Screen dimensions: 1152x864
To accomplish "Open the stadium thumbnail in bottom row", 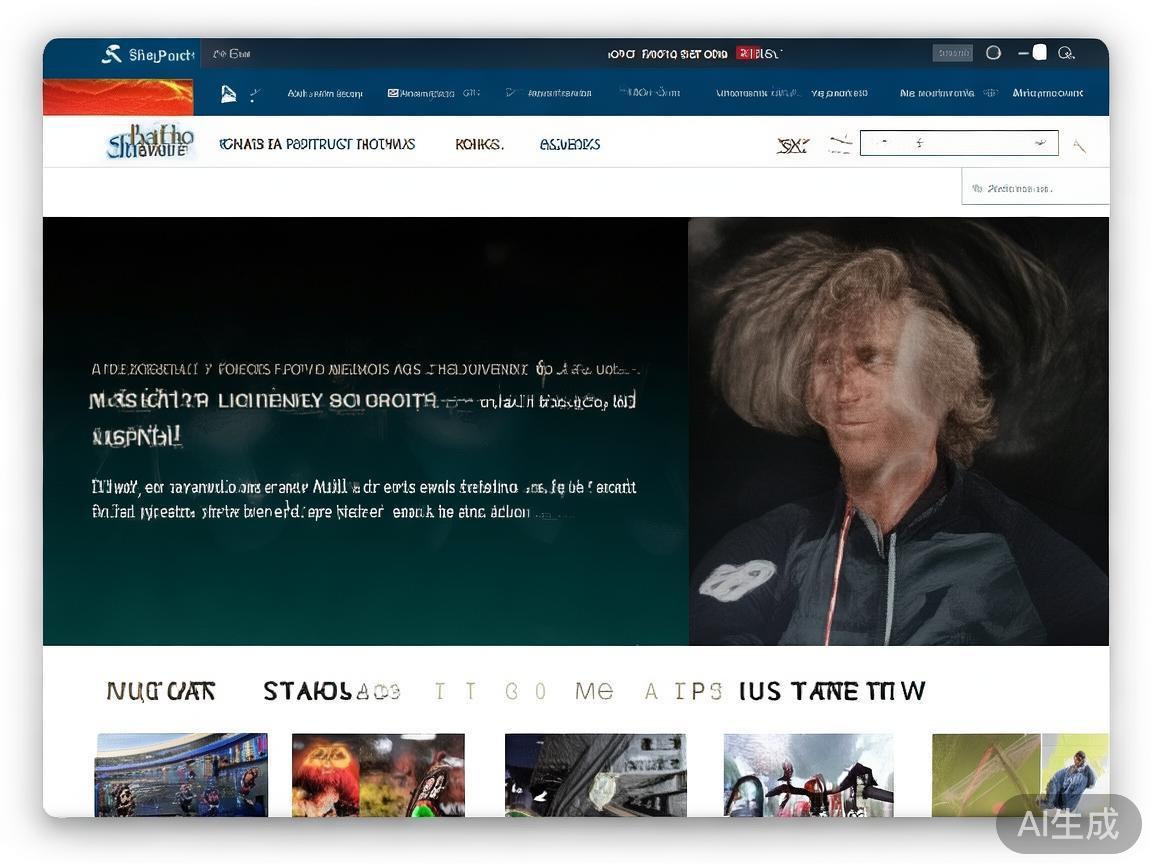I will pos(182,775).
